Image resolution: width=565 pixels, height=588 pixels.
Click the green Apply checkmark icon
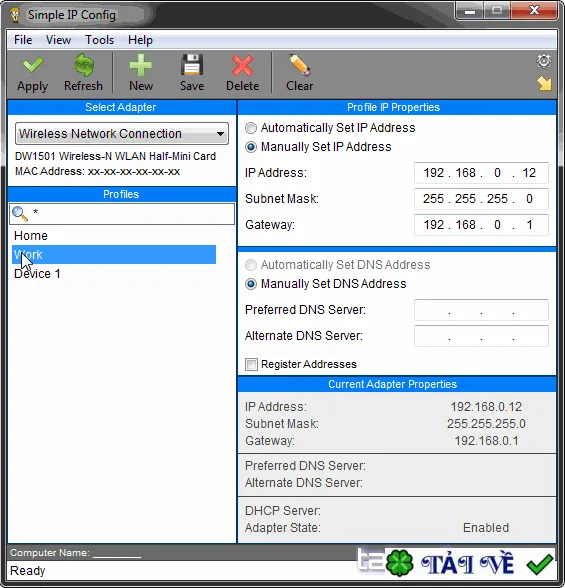coord(33,65)
